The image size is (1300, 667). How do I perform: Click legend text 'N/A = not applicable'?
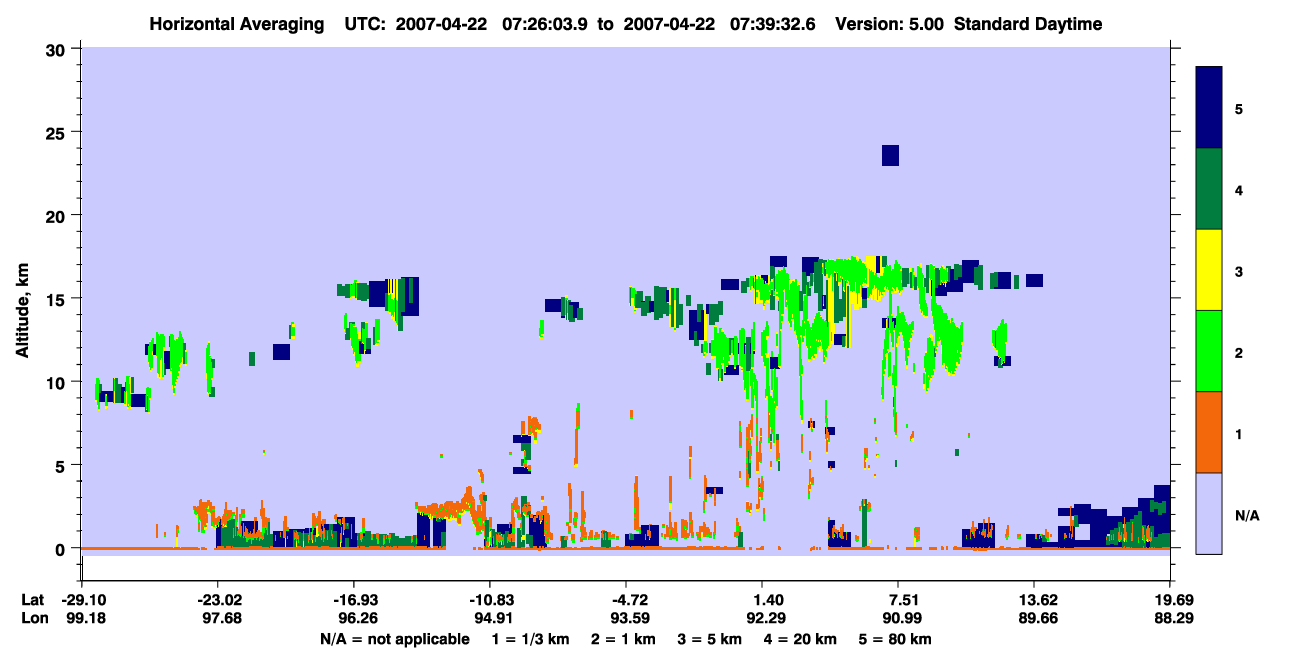pos(394,639)
